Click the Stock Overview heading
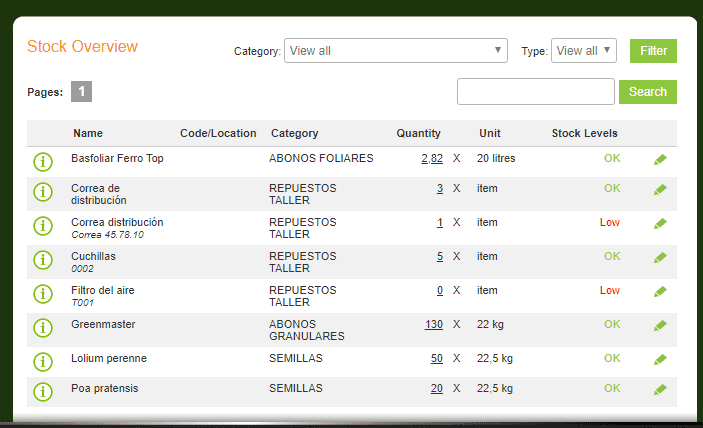This screenshot has width=703, height=428. coord(82,46)
